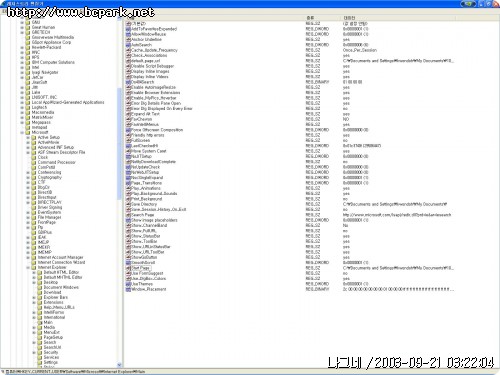Click the status bar registry path

74,372
